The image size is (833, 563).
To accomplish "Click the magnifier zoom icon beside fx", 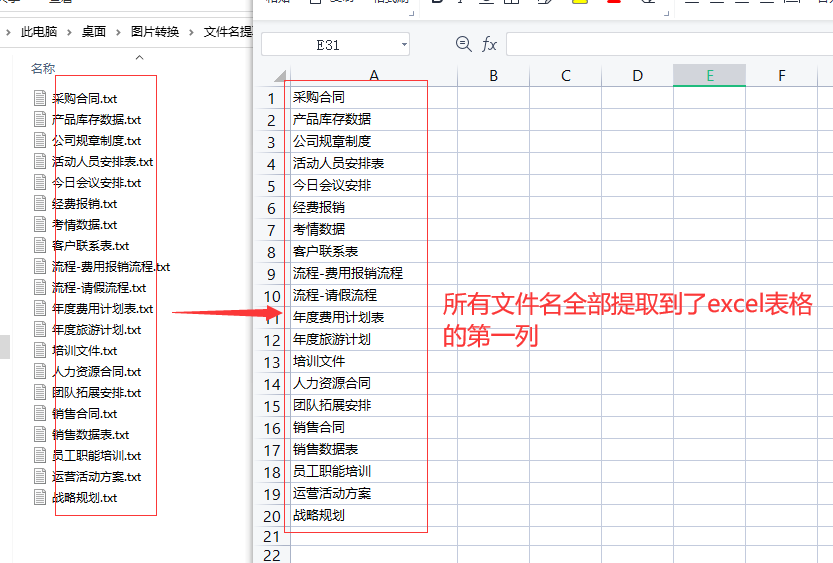I will tap(463, 44).
